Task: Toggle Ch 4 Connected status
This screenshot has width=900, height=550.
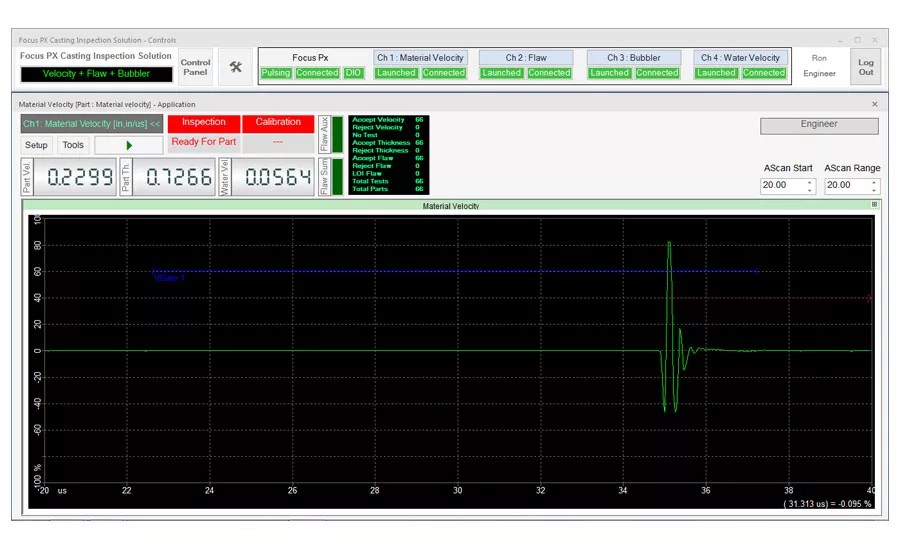Action: tap(764, 73)
